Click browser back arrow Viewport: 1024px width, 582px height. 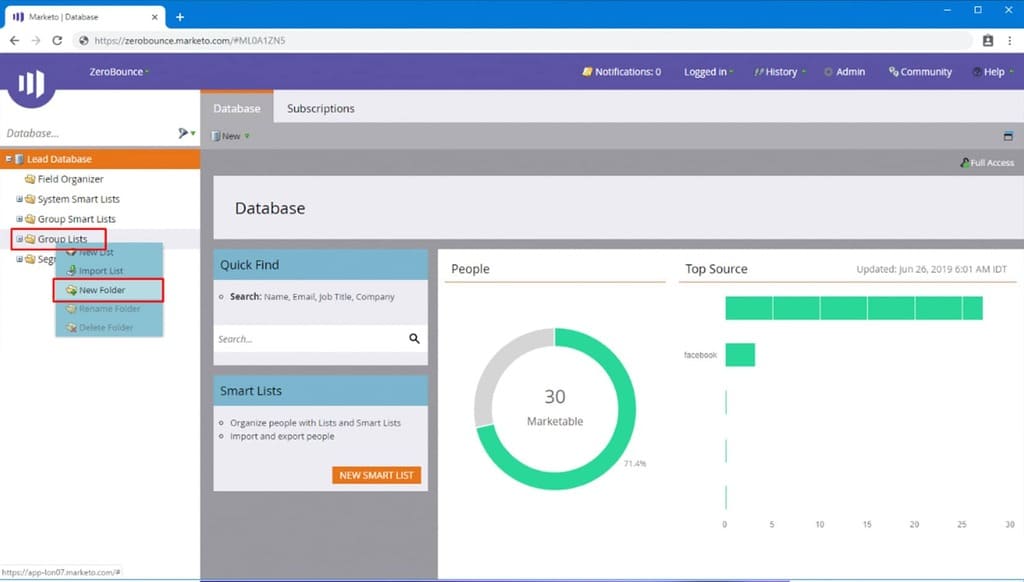pos(14,40)
